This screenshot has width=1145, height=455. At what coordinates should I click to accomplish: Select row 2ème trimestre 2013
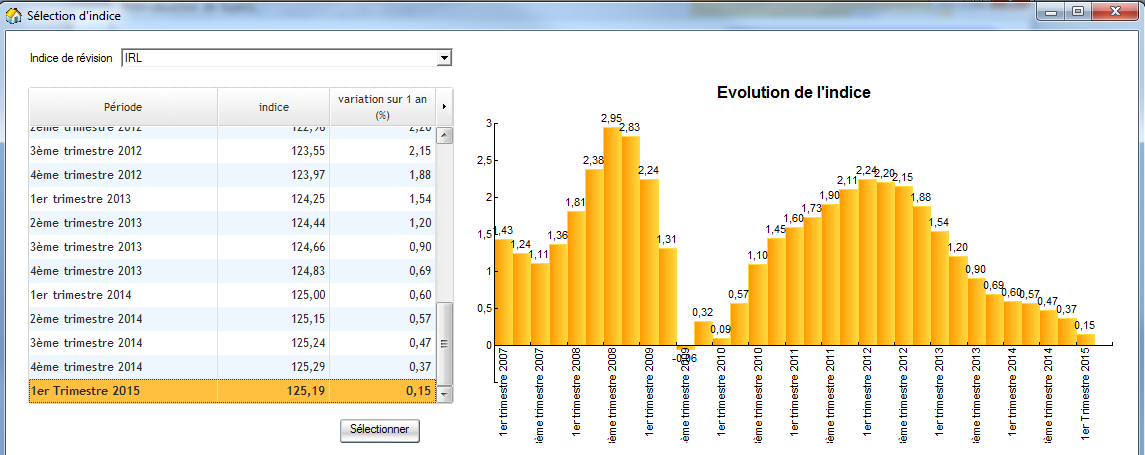tap(232, 223)
